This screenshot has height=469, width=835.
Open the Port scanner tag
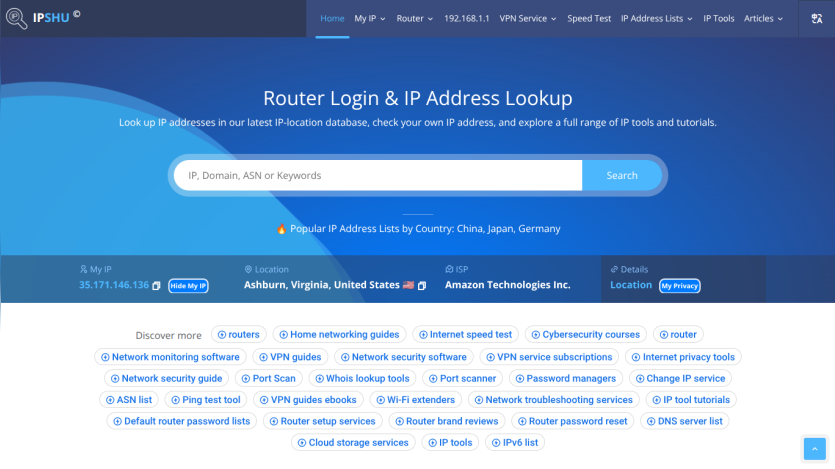coord(463,379)
